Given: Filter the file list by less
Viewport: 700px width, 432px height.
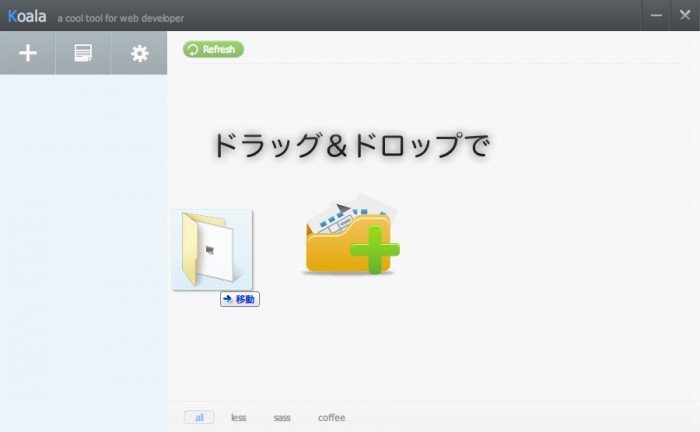Looking at the screenshot, I should 238,417.
